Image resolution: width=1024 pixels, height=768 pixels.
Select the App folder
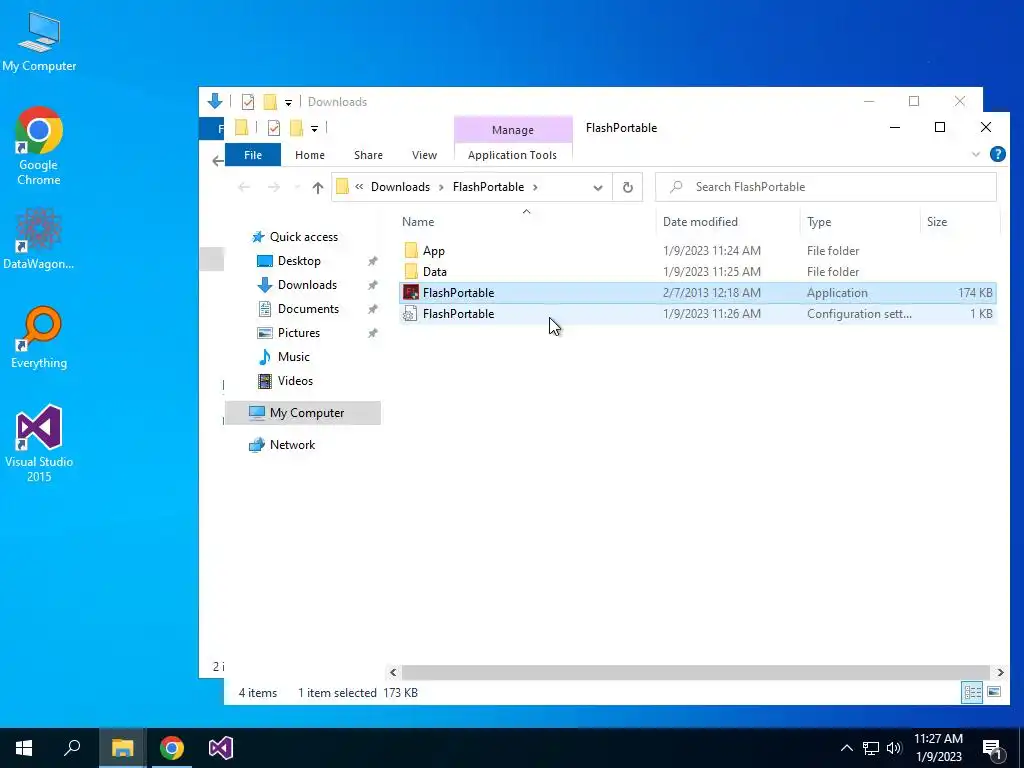click(697, 251)
